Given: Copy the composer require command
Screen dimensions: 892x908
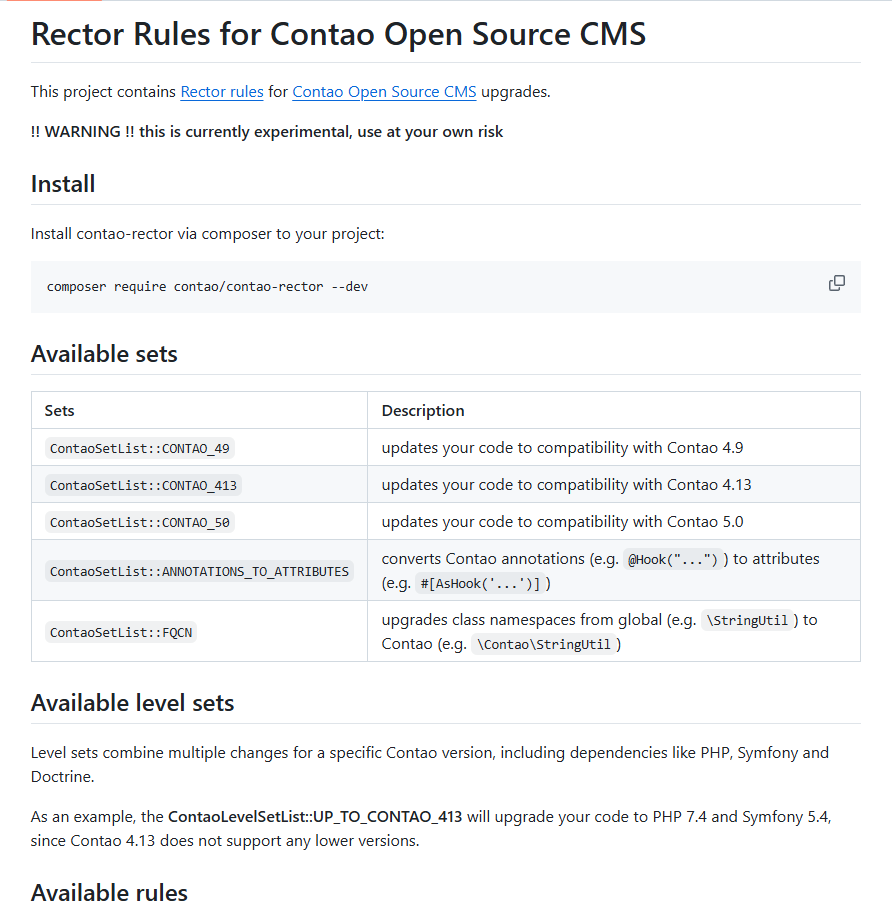Looking at the screenshot, I should coord(837,283).
